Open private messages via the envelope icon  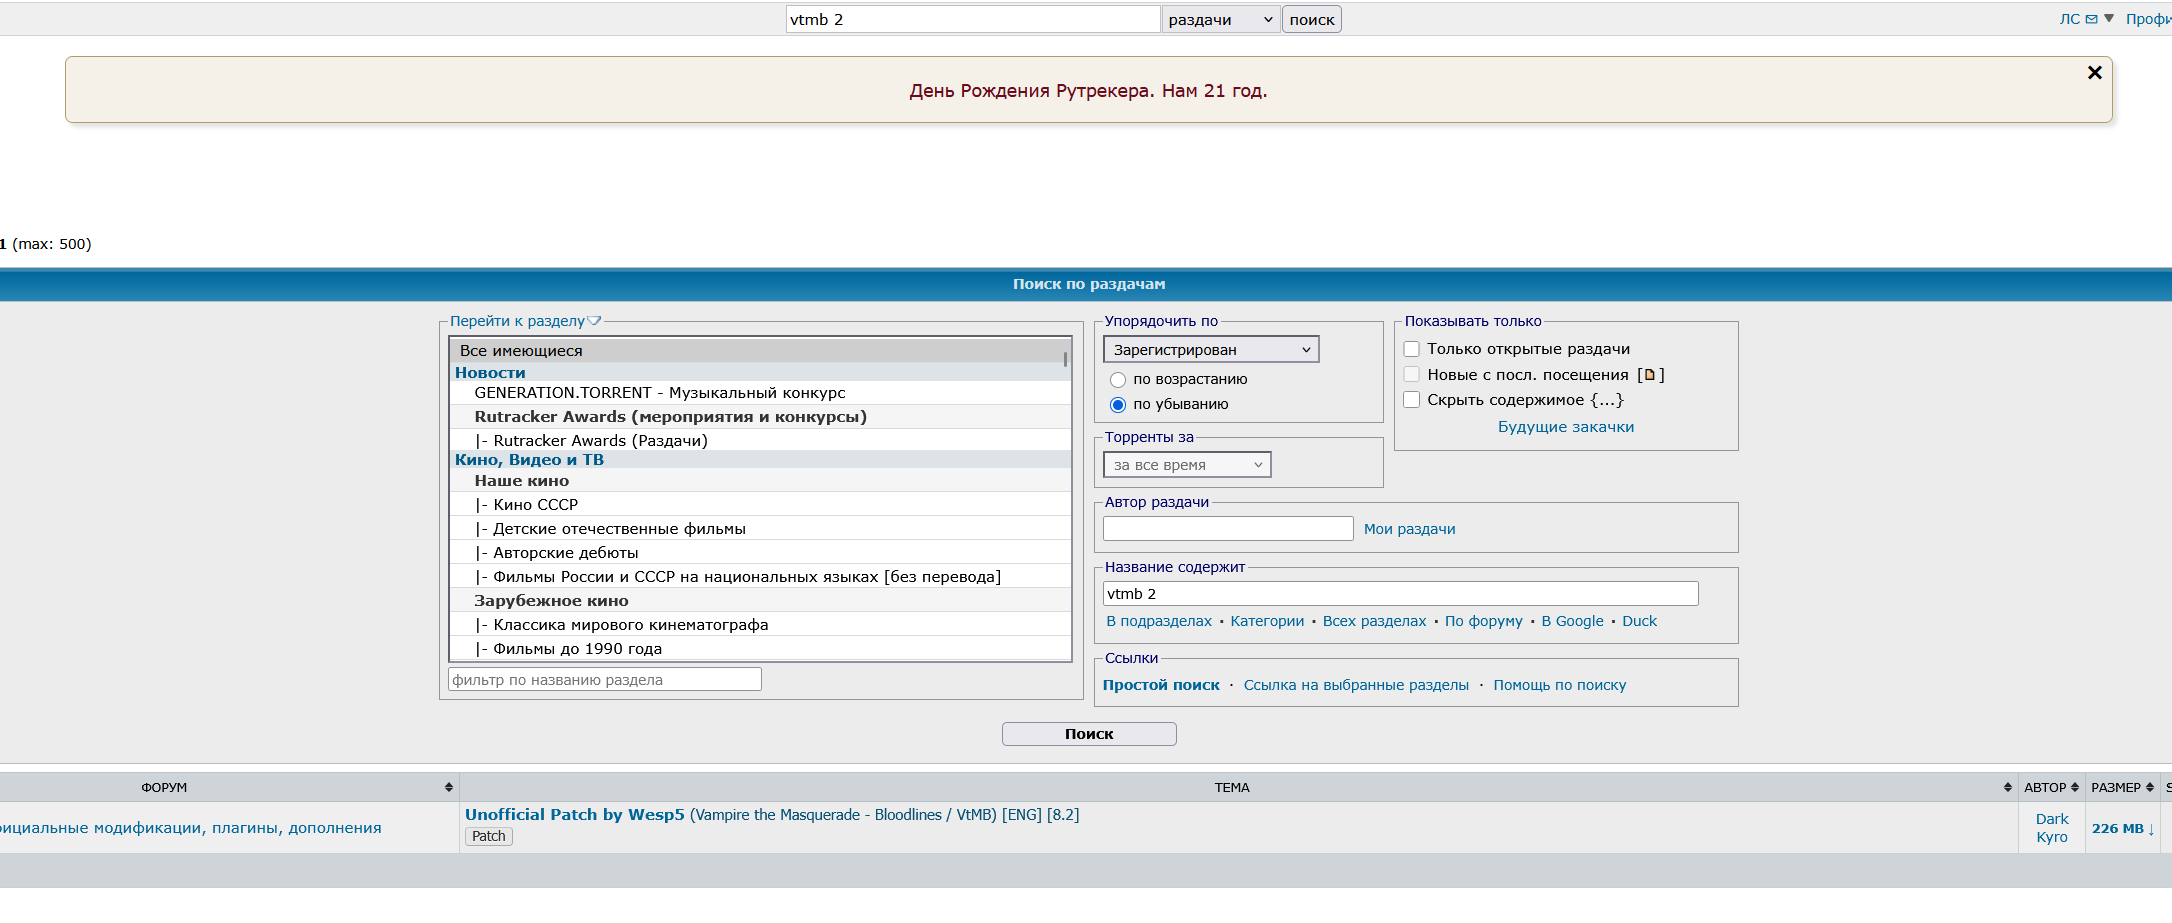[x=2091, y=19]
